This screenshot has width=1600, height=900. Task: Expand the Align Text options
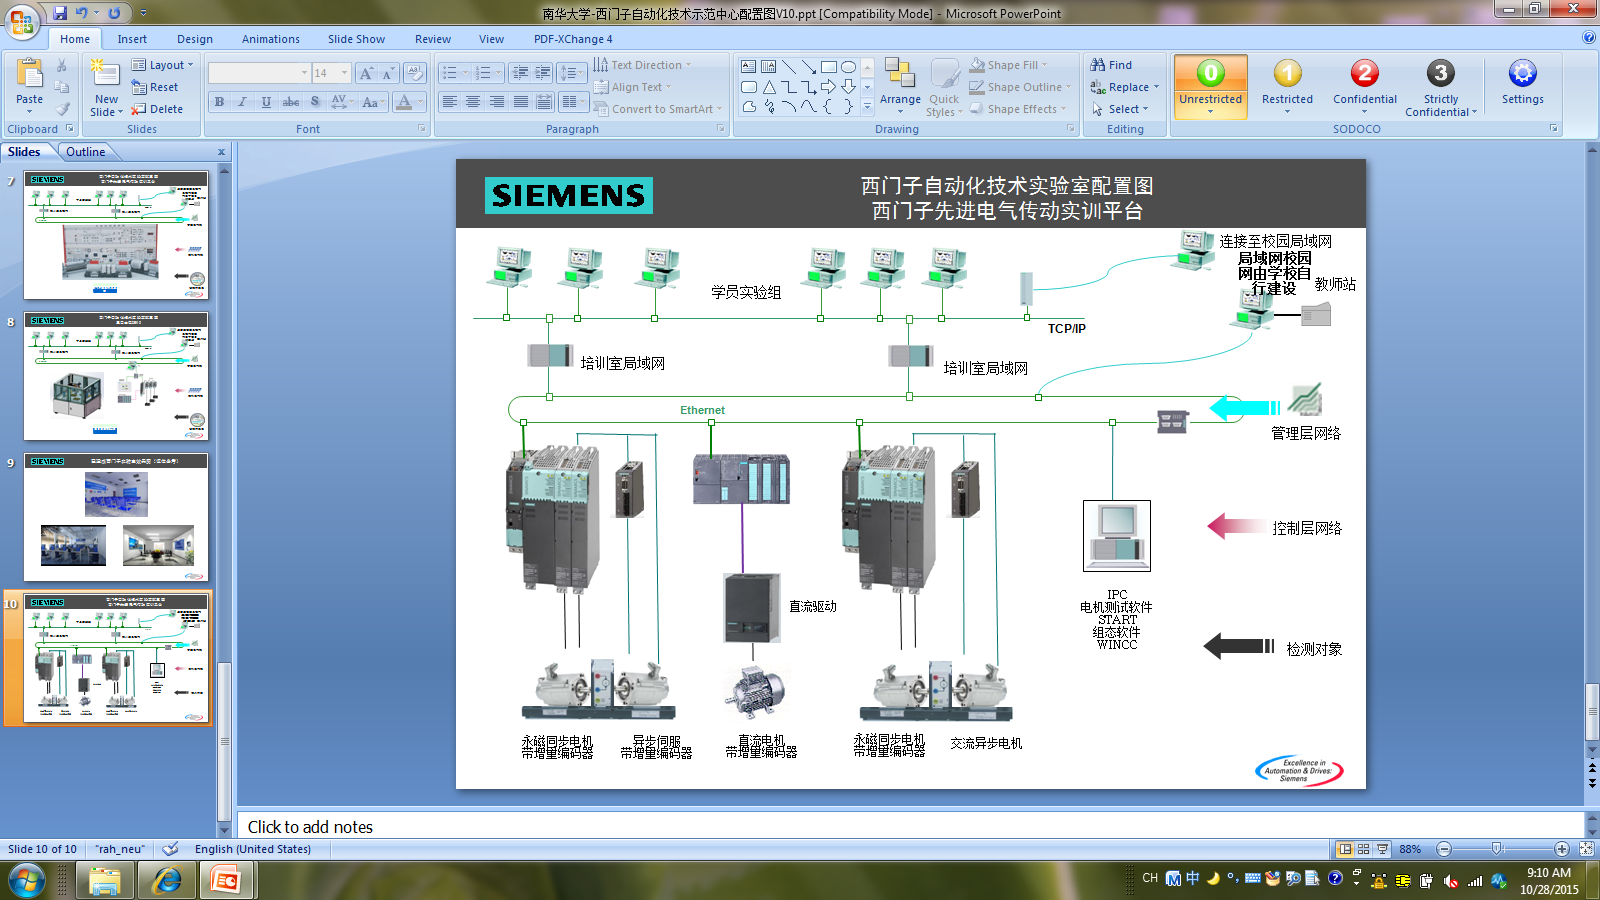pos(632,87)
